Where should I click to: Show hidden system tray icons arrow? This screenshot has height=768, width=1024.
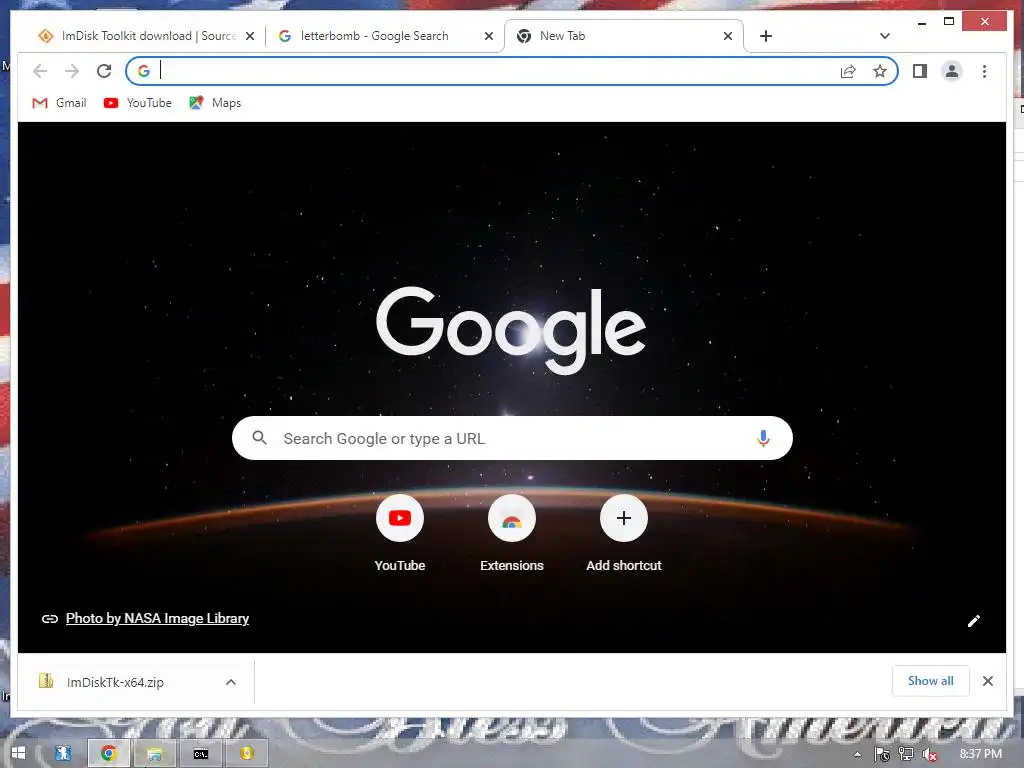point(857,754)
